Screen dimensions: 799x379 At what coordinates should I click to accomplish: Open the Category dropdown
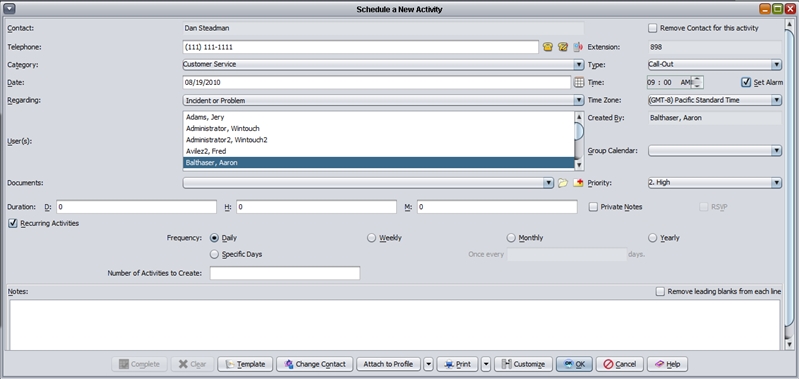click(578, 65)
